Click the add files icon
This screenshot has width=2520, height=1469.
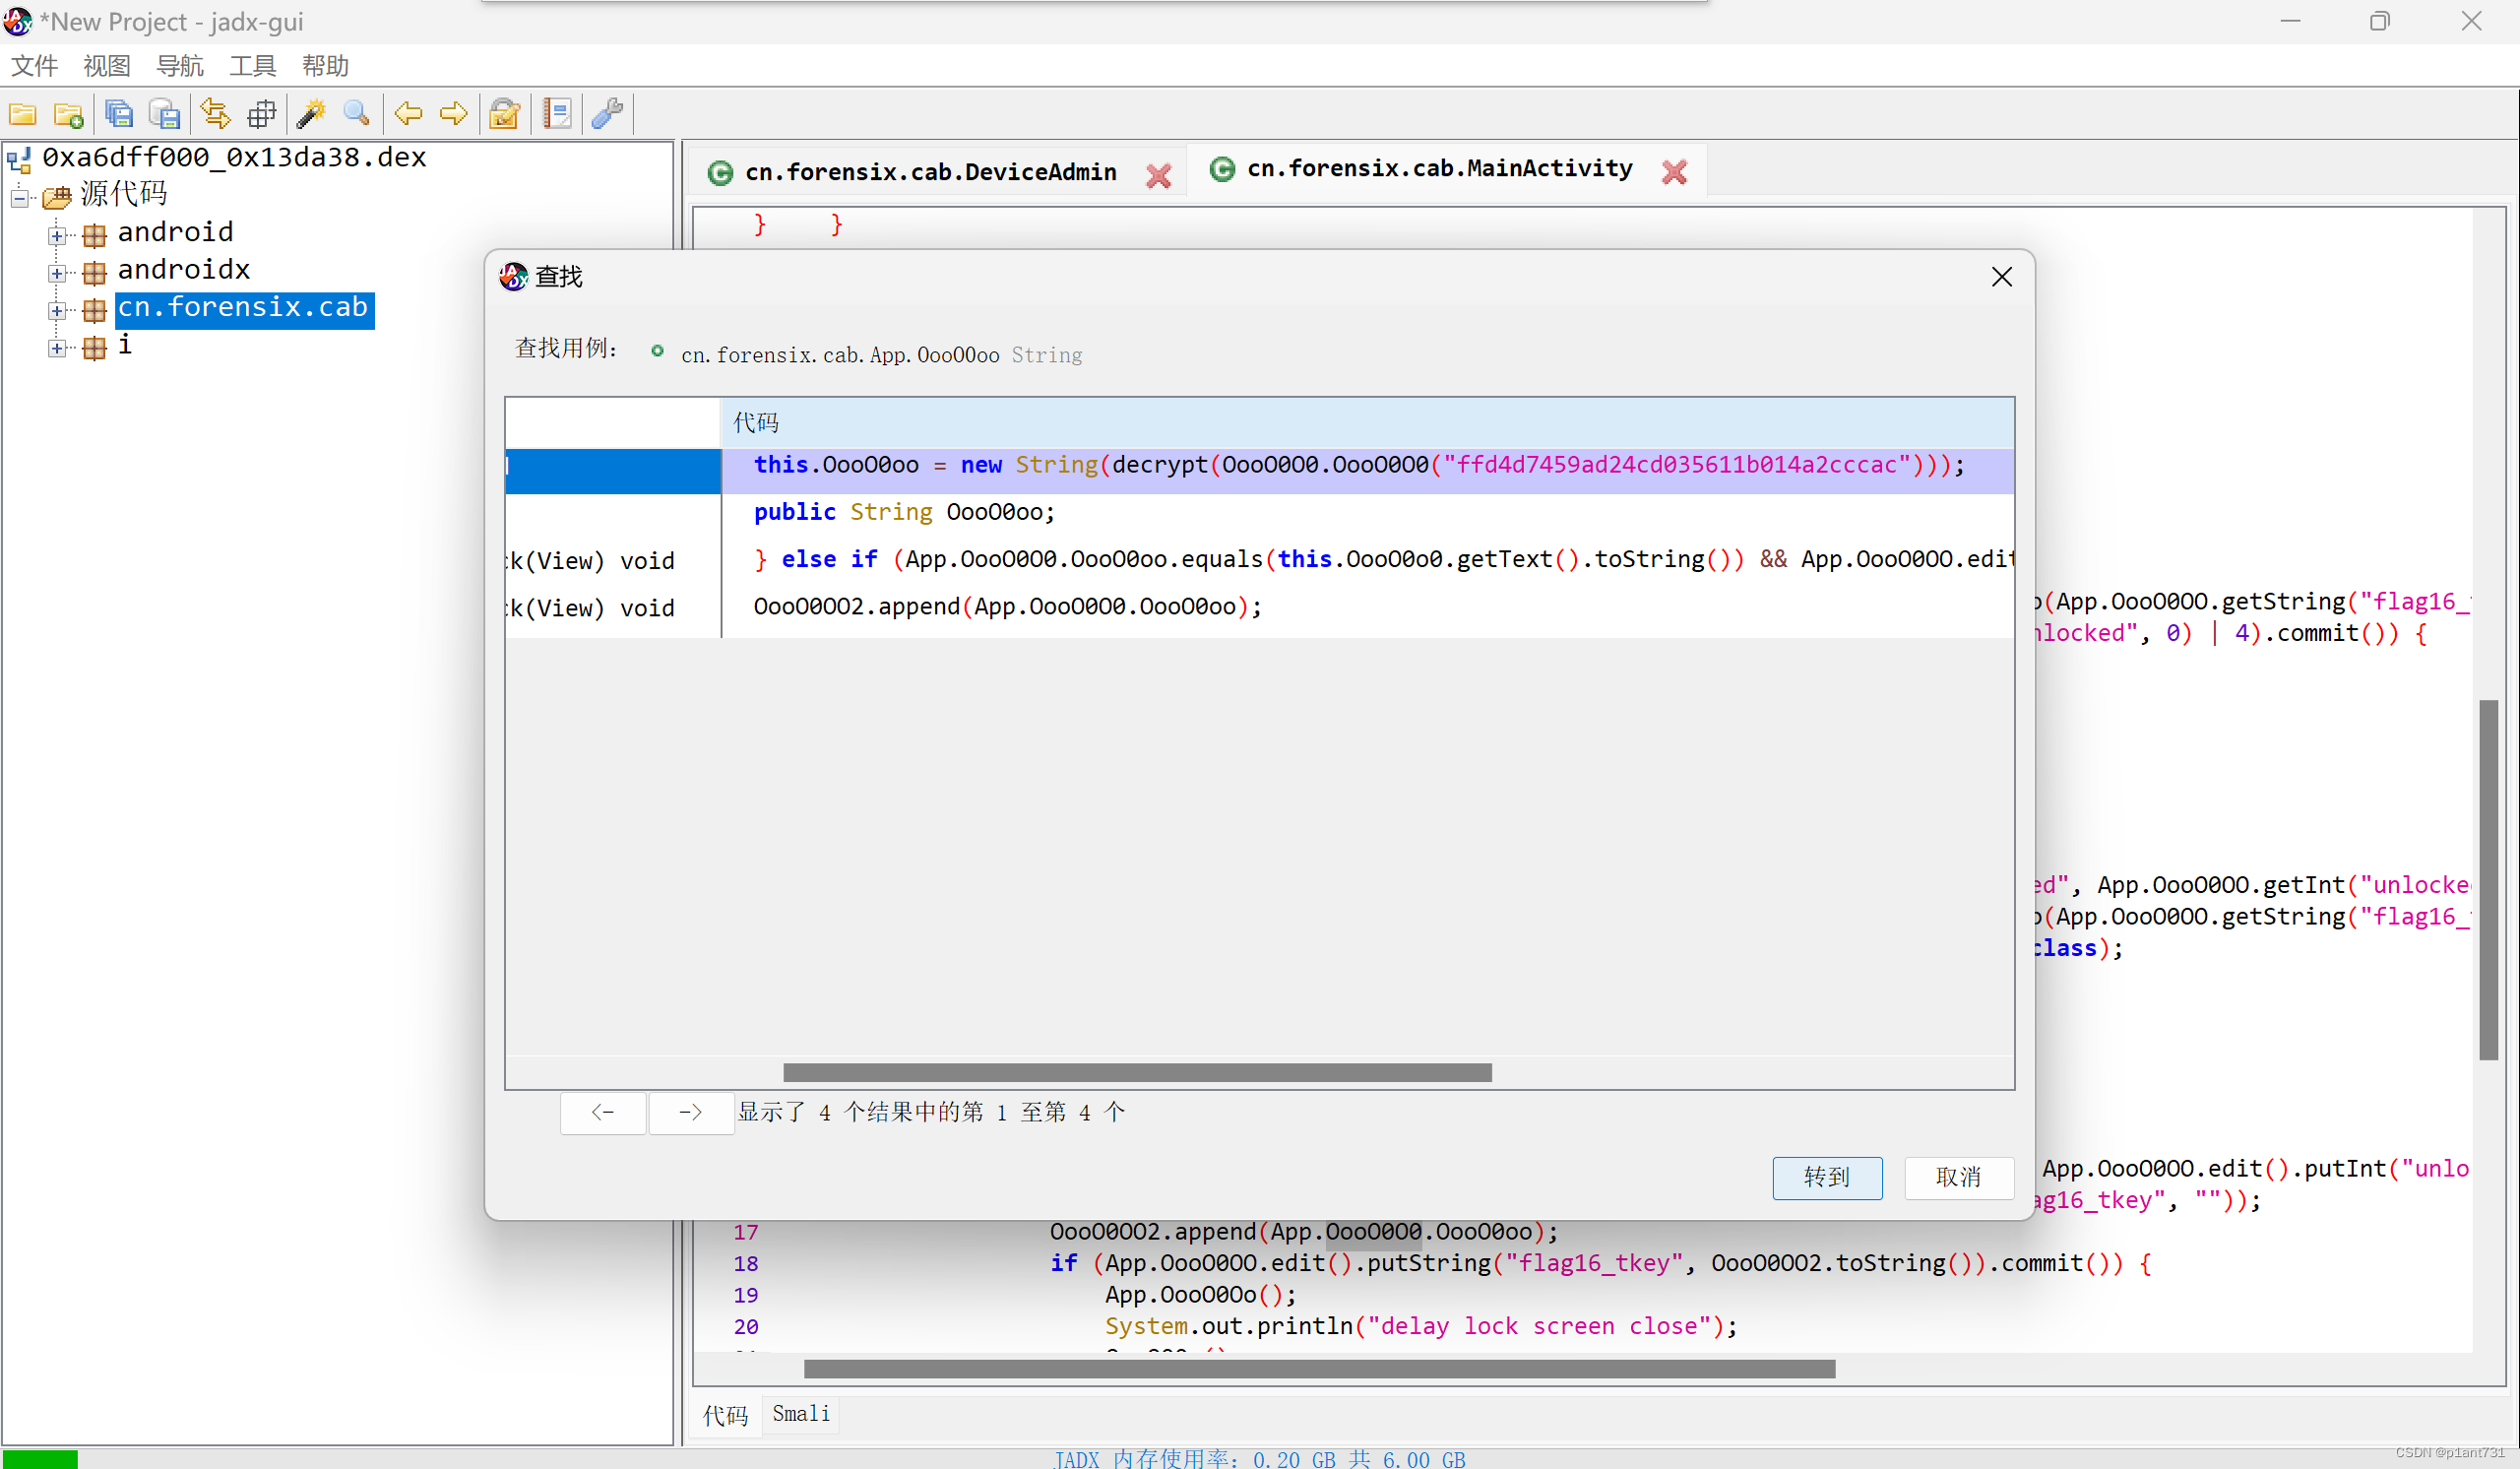coord(69,114)
